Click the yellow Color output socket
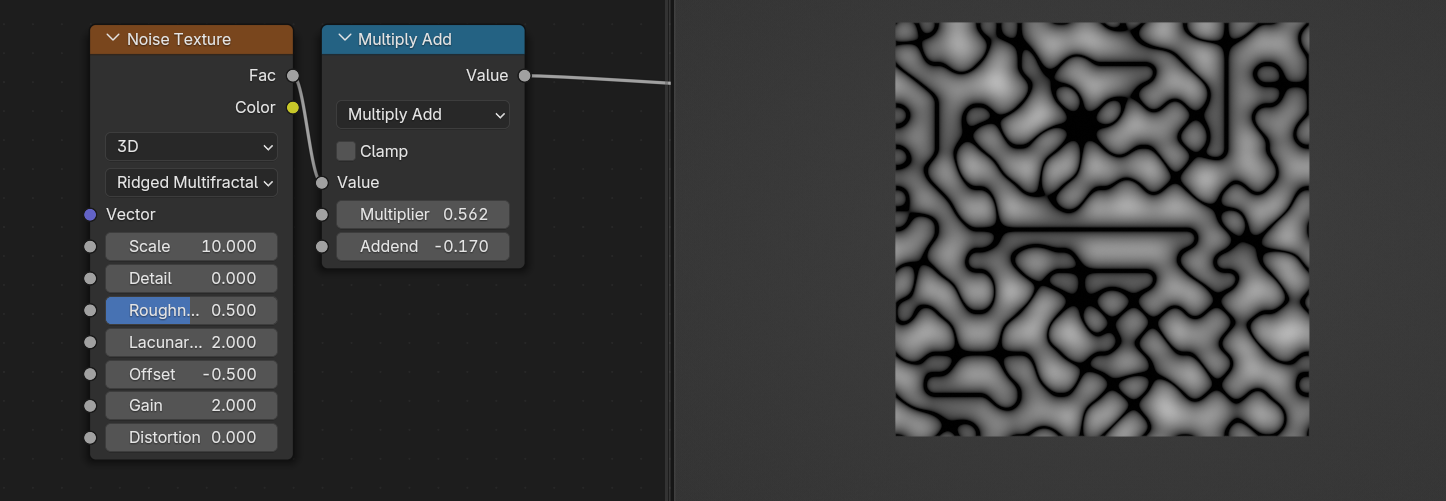Screen dimensions: 1446x501 (293, 107)
